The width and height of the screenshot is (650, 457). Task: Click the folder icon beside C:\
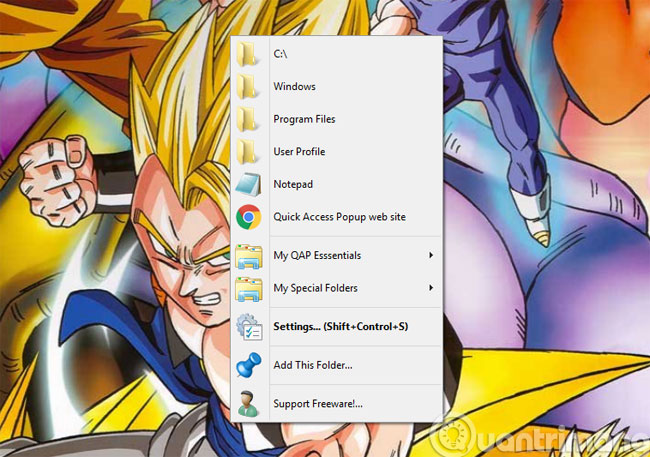[248, 55]
